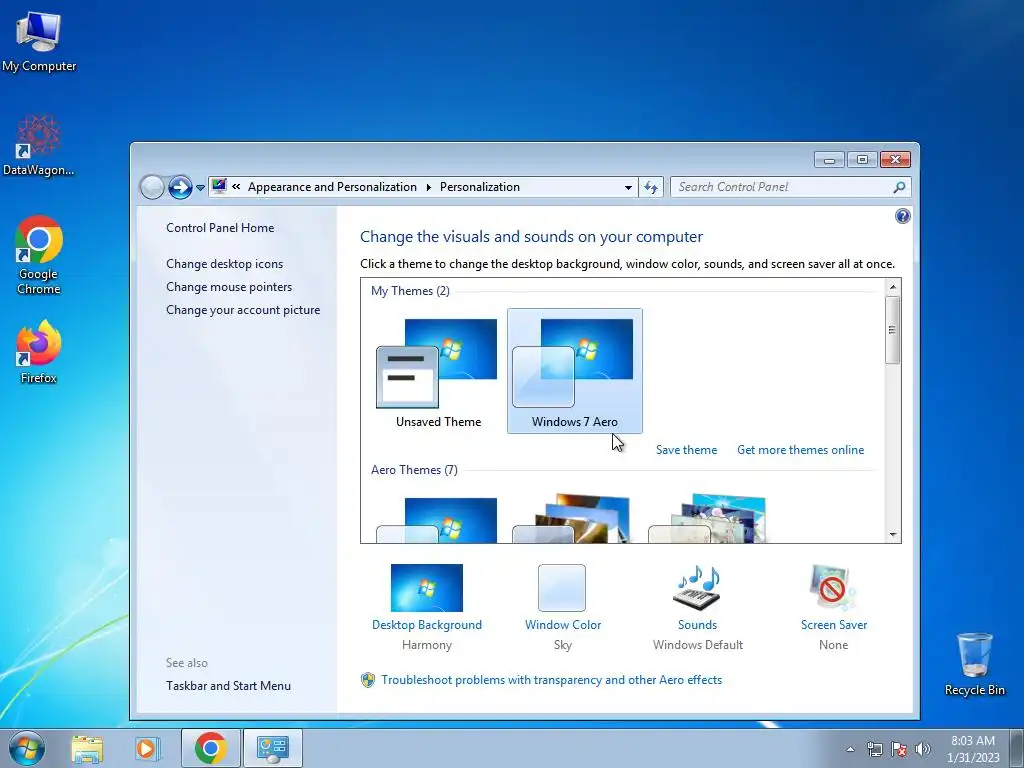This screenshot has height=768, width=1024.
Task: Maximize the Personalization window
Action: tap(862, 159)
